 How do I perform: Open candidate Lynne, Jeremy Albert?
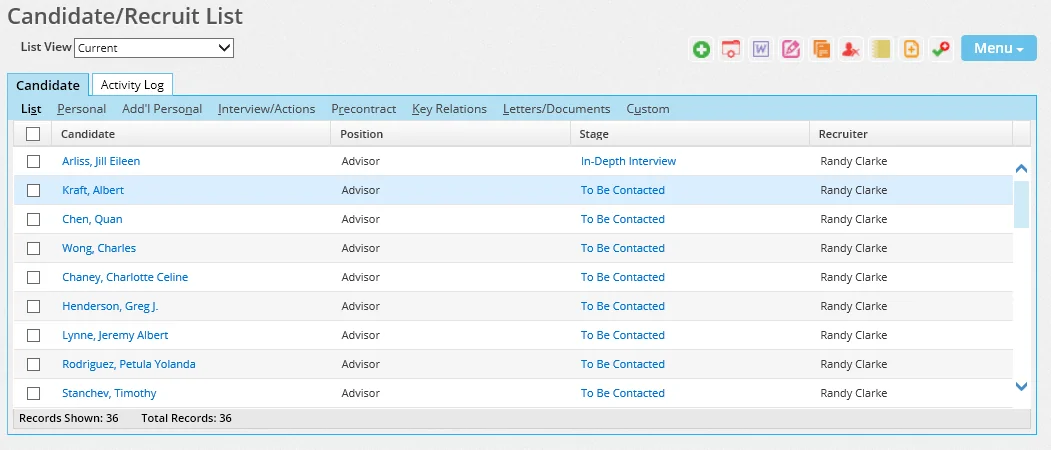click(x=115, y=335)
